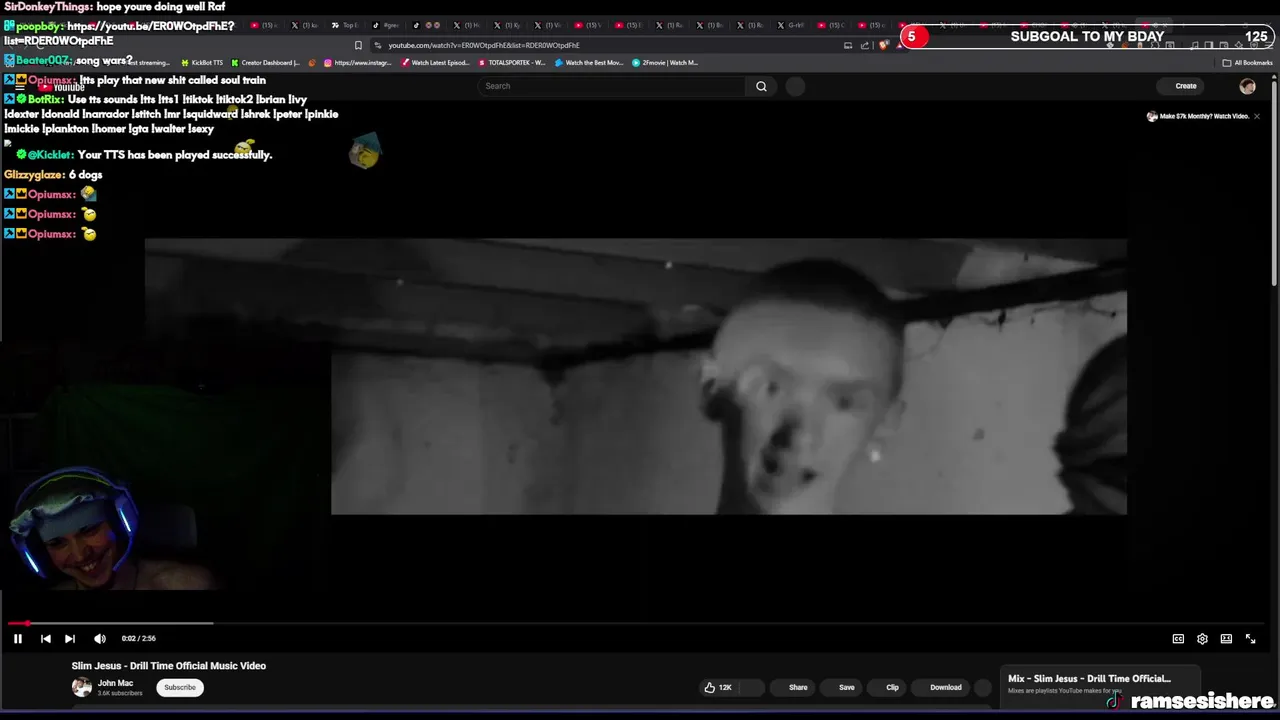Click the YouTube search field
This screenshot has width=1280, height=720.
click(x=612, y=86)
